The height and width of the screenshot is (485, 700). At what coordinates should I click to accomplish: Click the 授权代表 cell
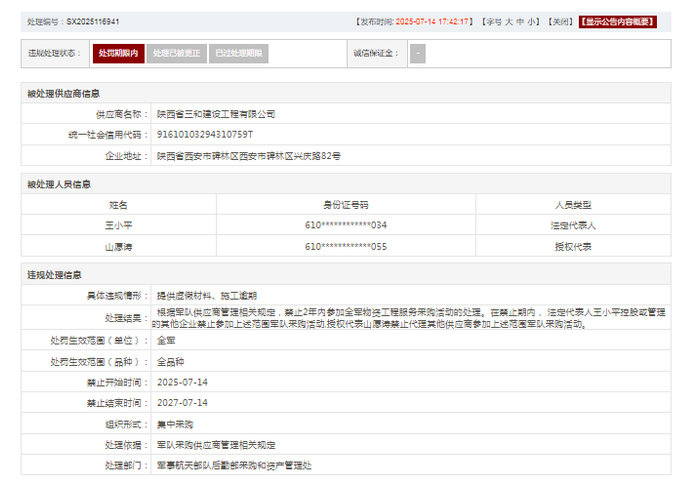(573, 247)
